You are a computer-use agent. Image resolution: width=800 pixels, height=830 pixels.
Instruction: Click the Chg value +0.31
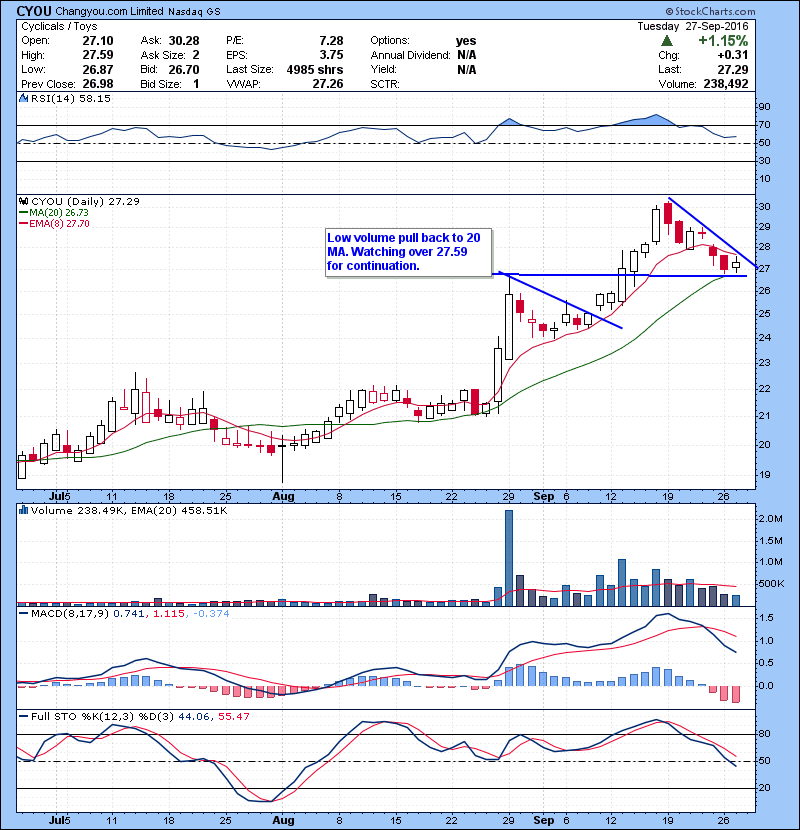pyautogui.click(x=733, y=55)
